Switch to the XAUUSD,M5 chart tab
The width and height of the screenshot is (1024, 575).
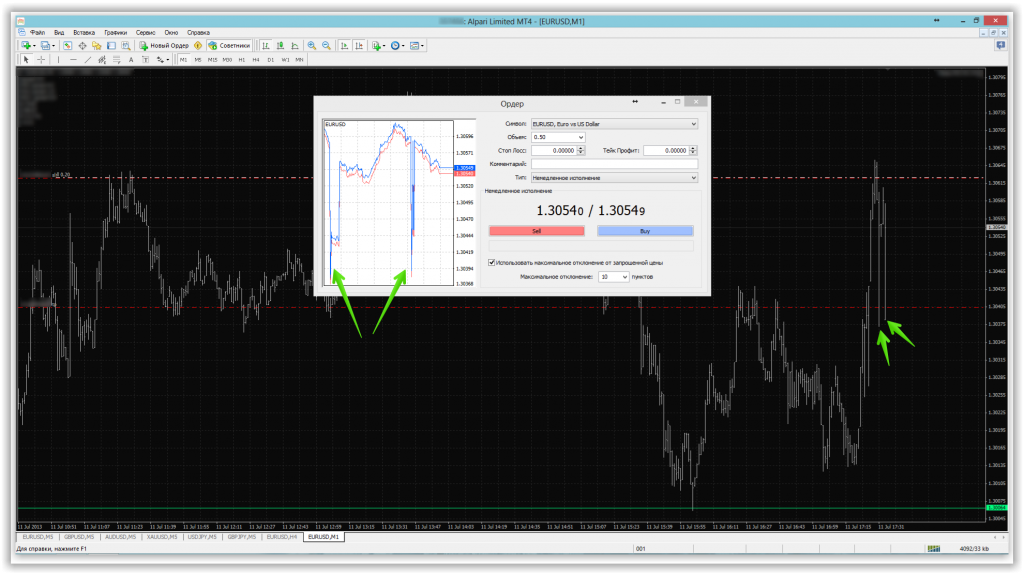[x=160, y=537]
